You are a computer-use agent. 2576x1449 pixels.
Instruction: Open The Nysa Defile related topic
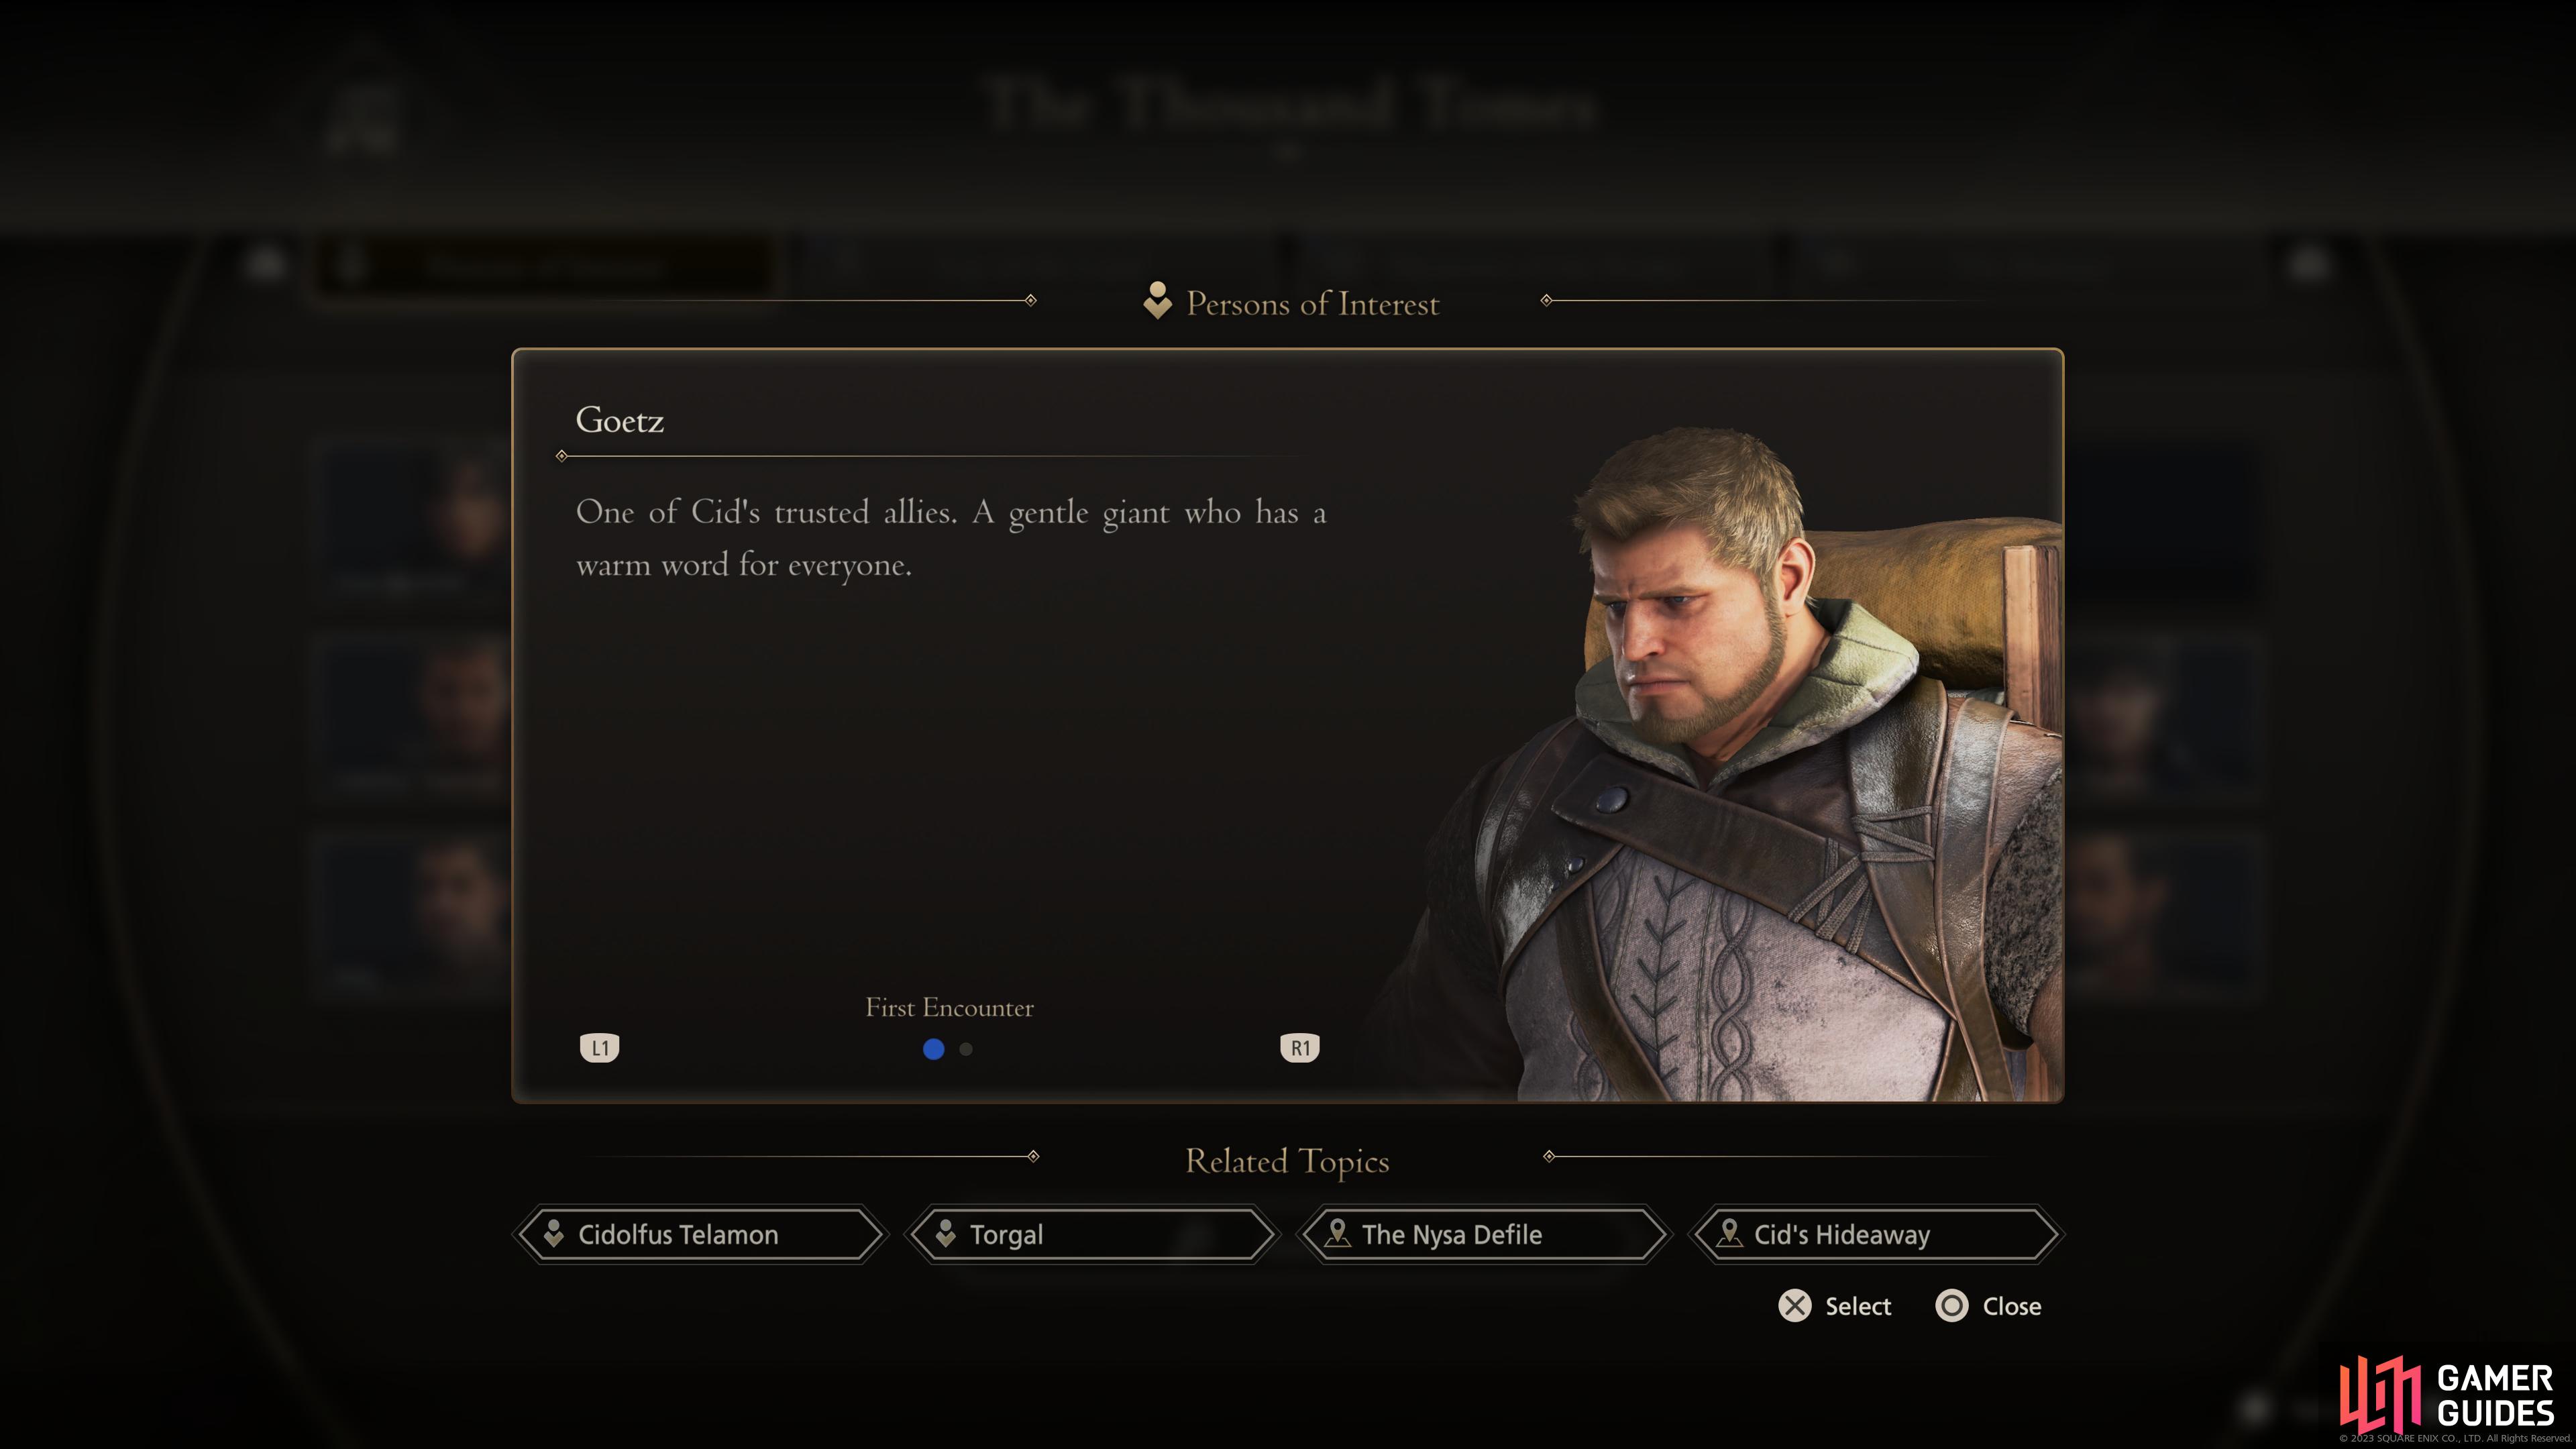click(1484, 1234)
